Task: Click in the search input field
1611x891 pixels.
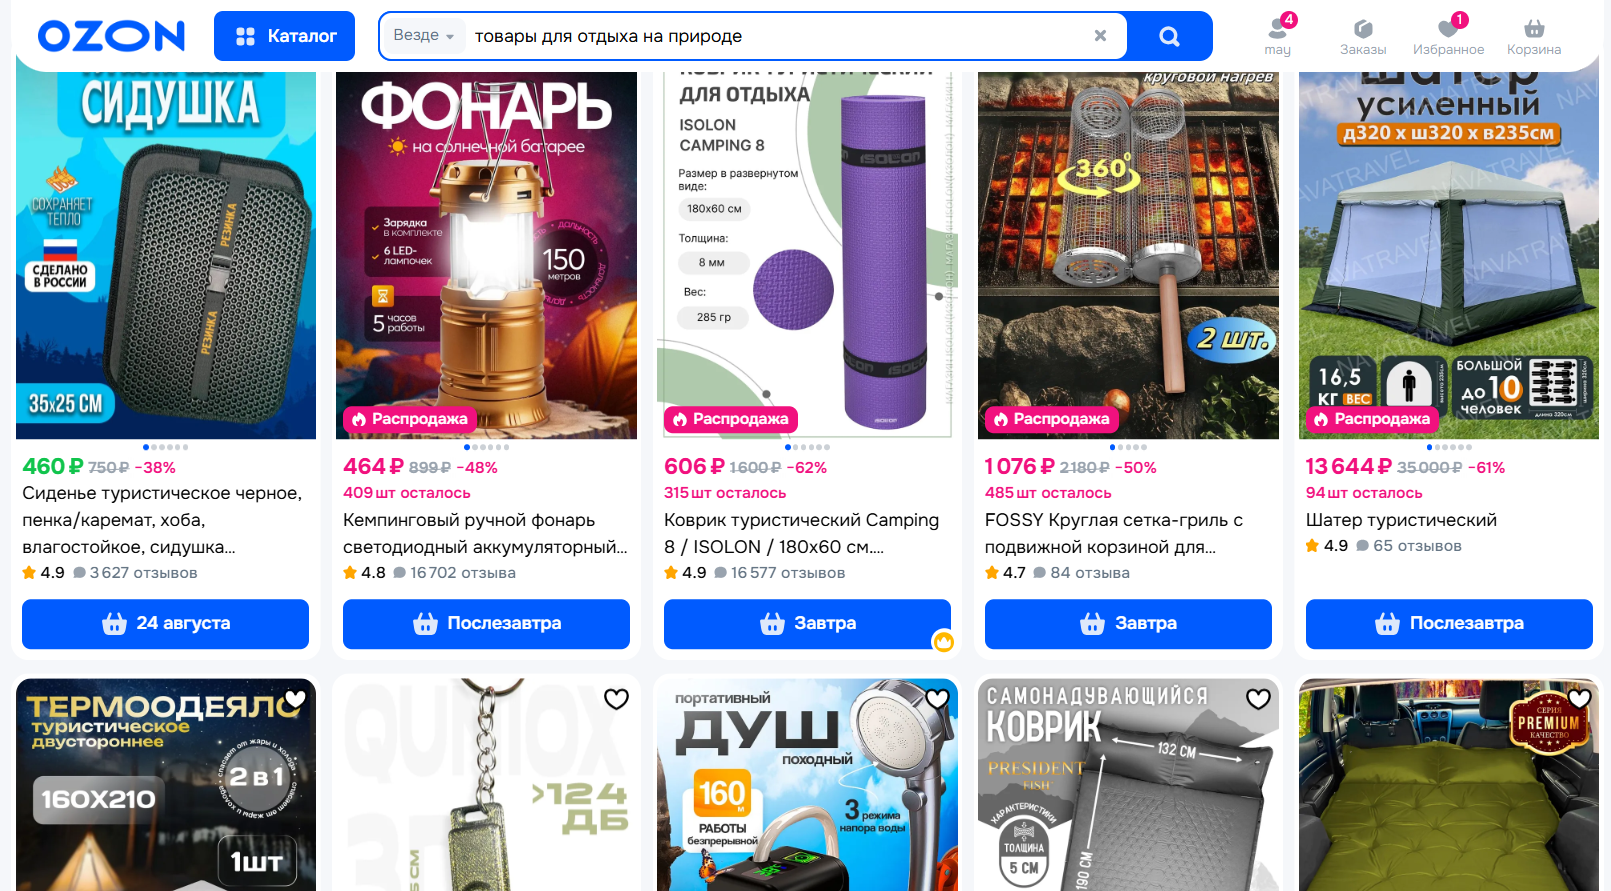Action: click(x=780, y=36)
